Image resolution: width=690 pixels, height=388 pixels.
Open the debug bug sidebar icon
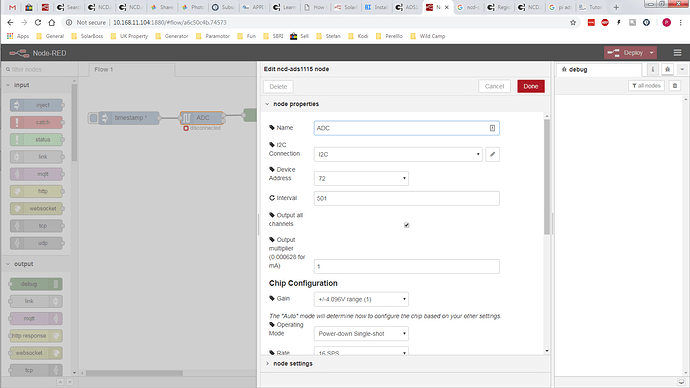tap(668, 70)
